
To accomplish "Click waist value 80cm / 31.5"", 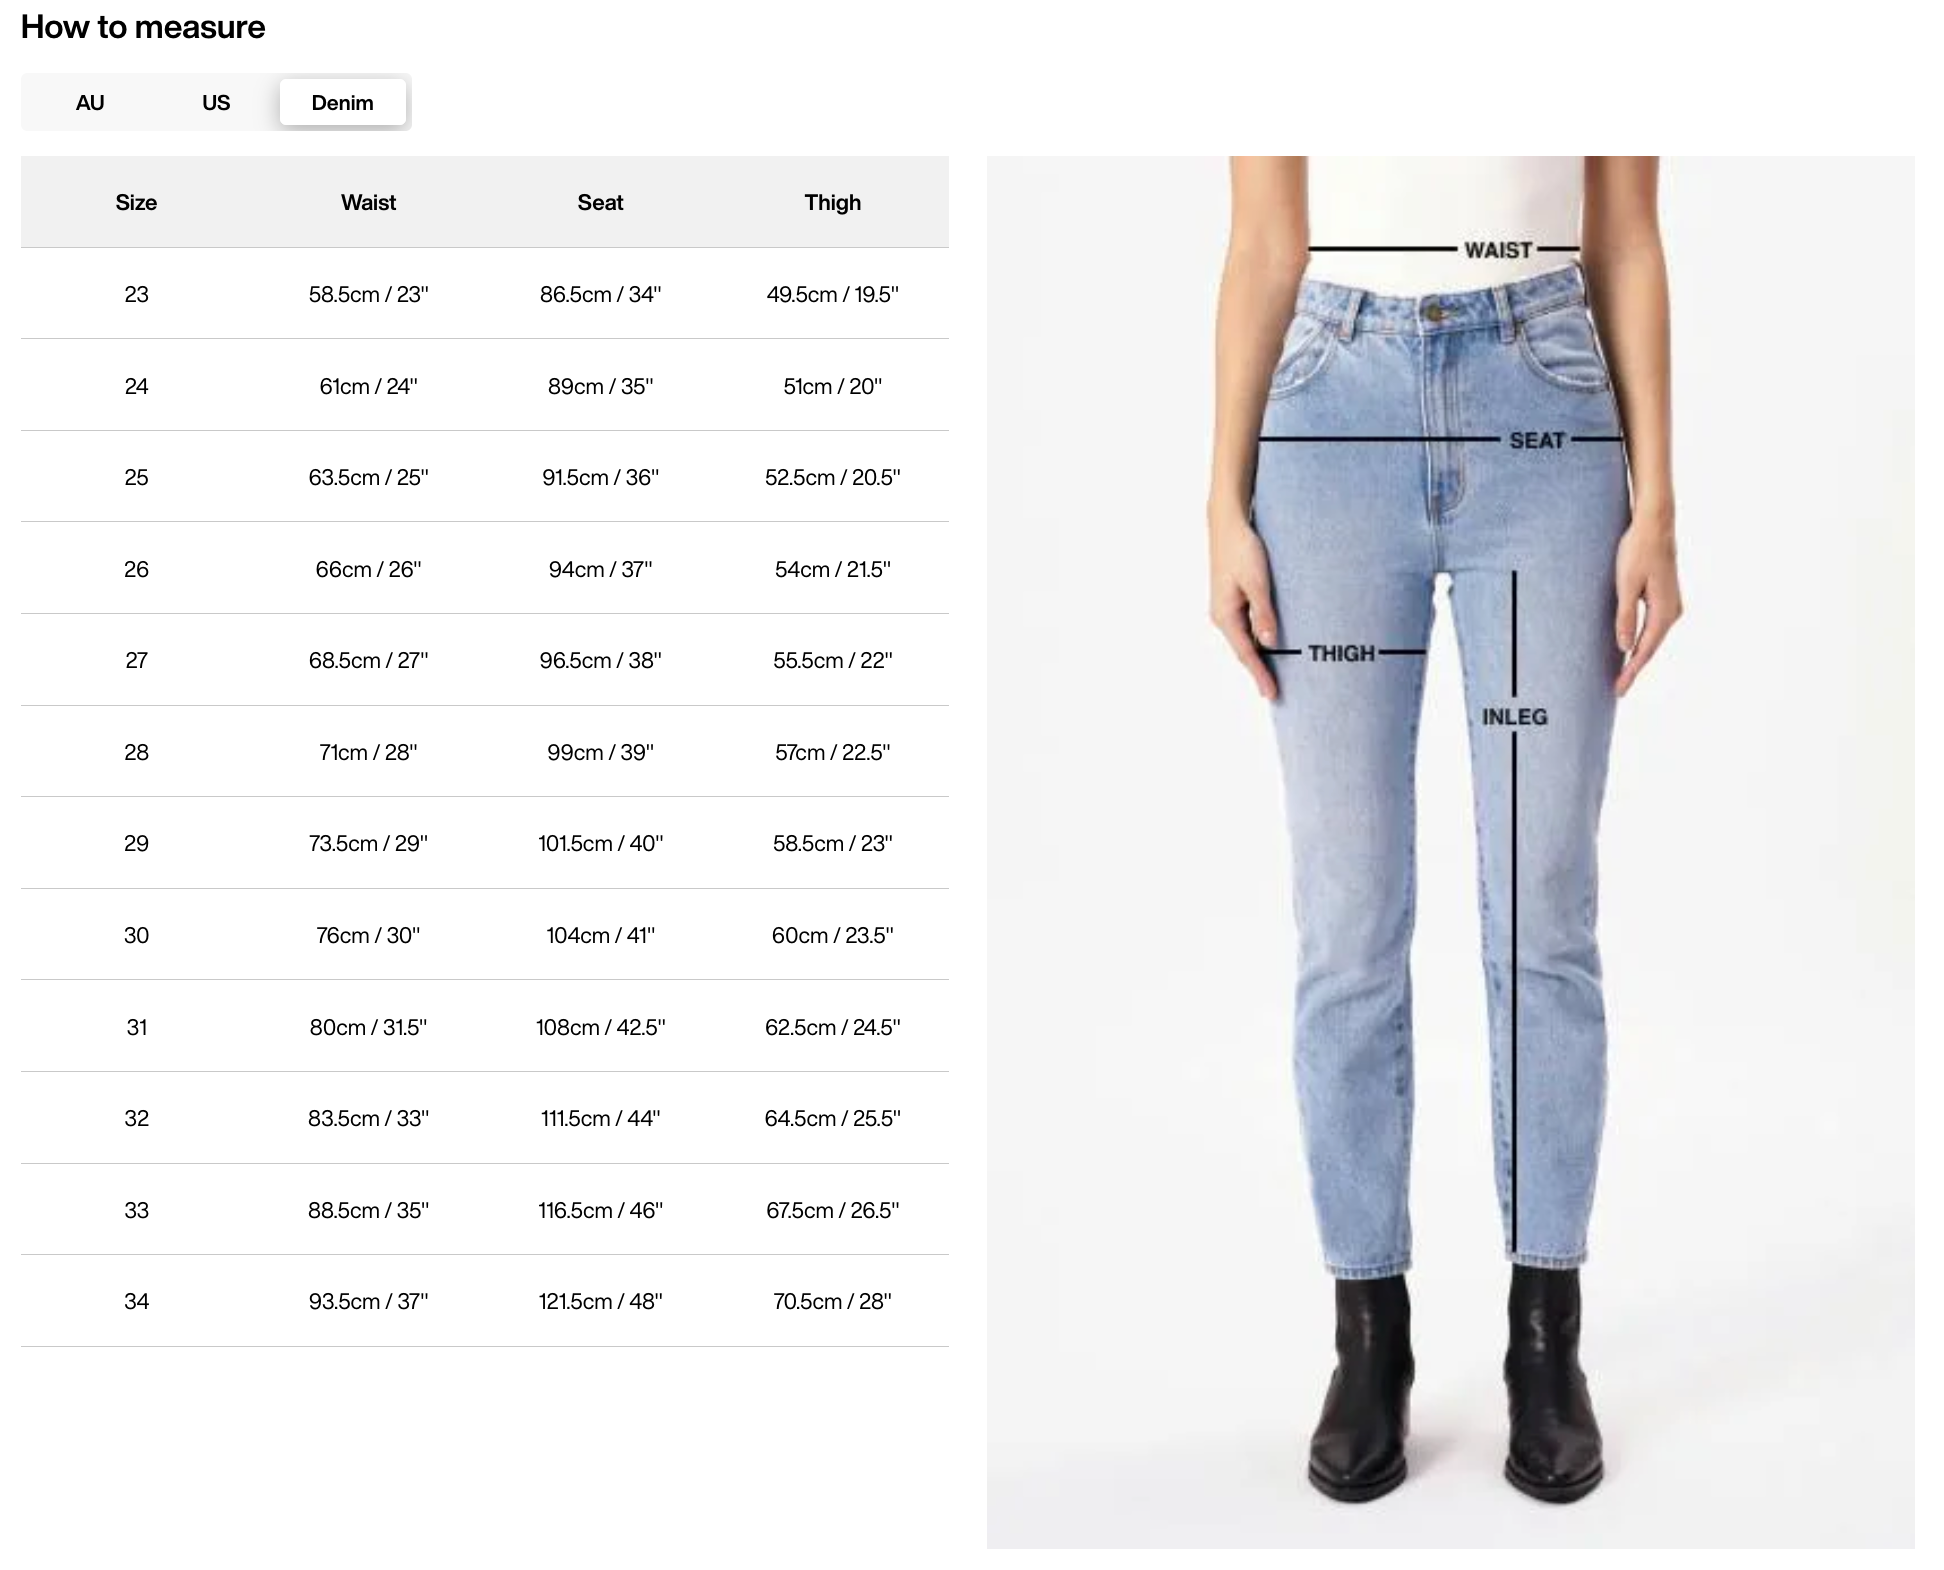I will [368, 1028].
